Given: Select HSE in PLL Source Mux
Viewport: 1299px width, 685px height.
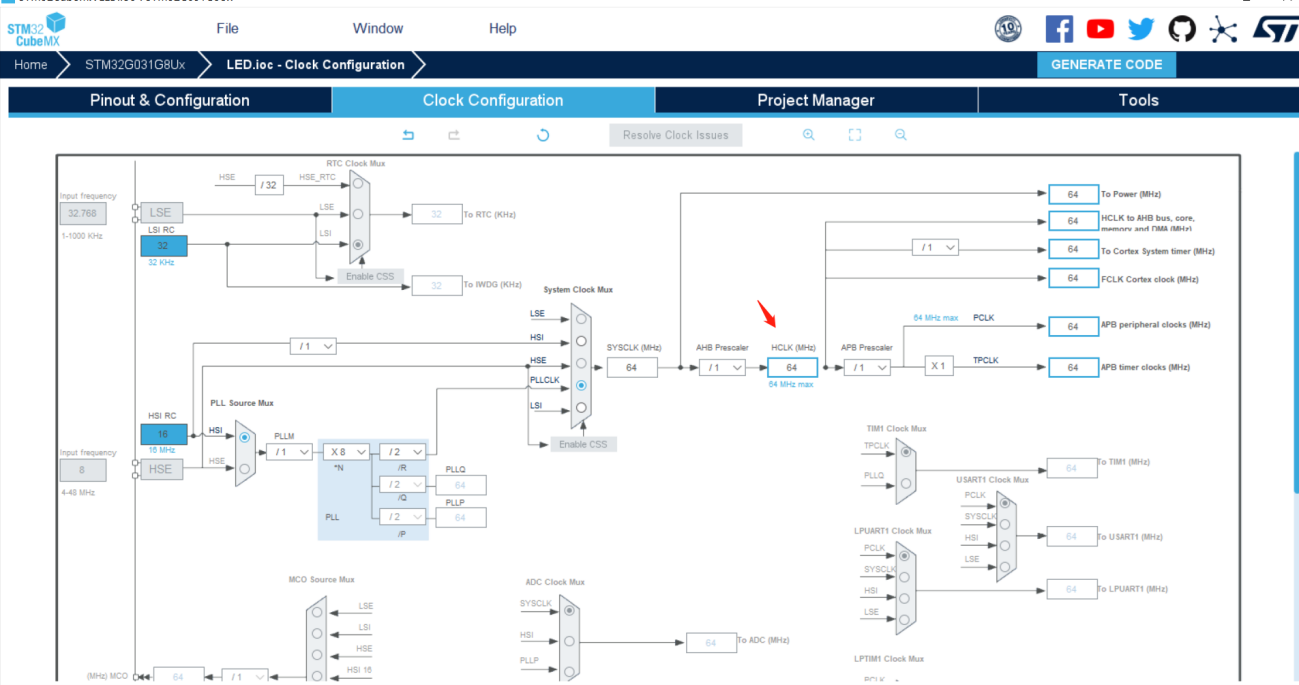Looking at the screenshot, I should [245, 468].
